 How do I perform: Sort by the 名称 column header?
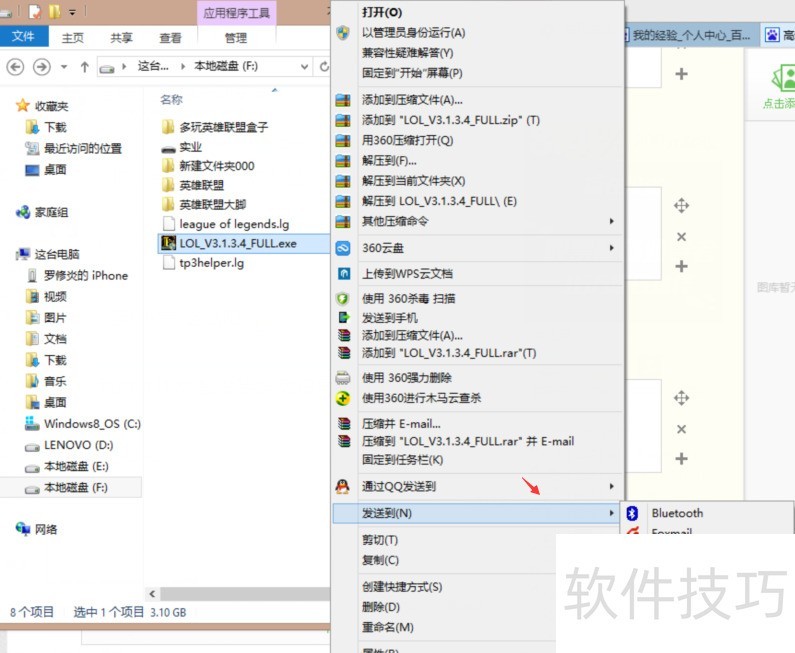point(171,100)
